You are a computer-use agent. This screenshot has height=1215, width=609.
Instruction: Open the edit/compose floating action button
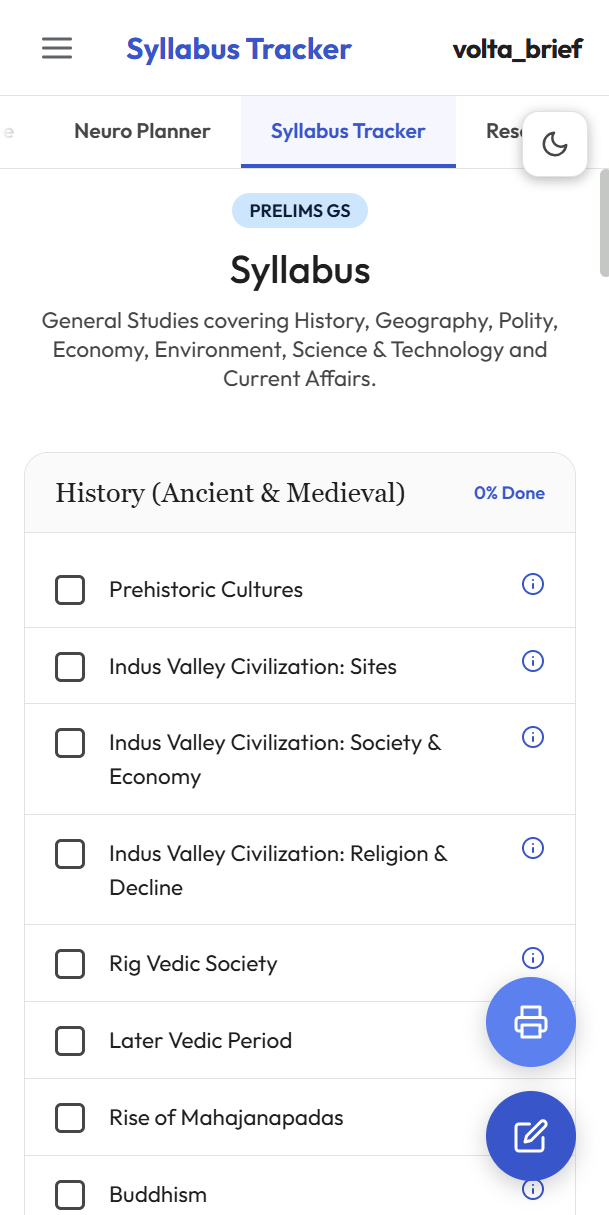click(x=530, y=1136)
